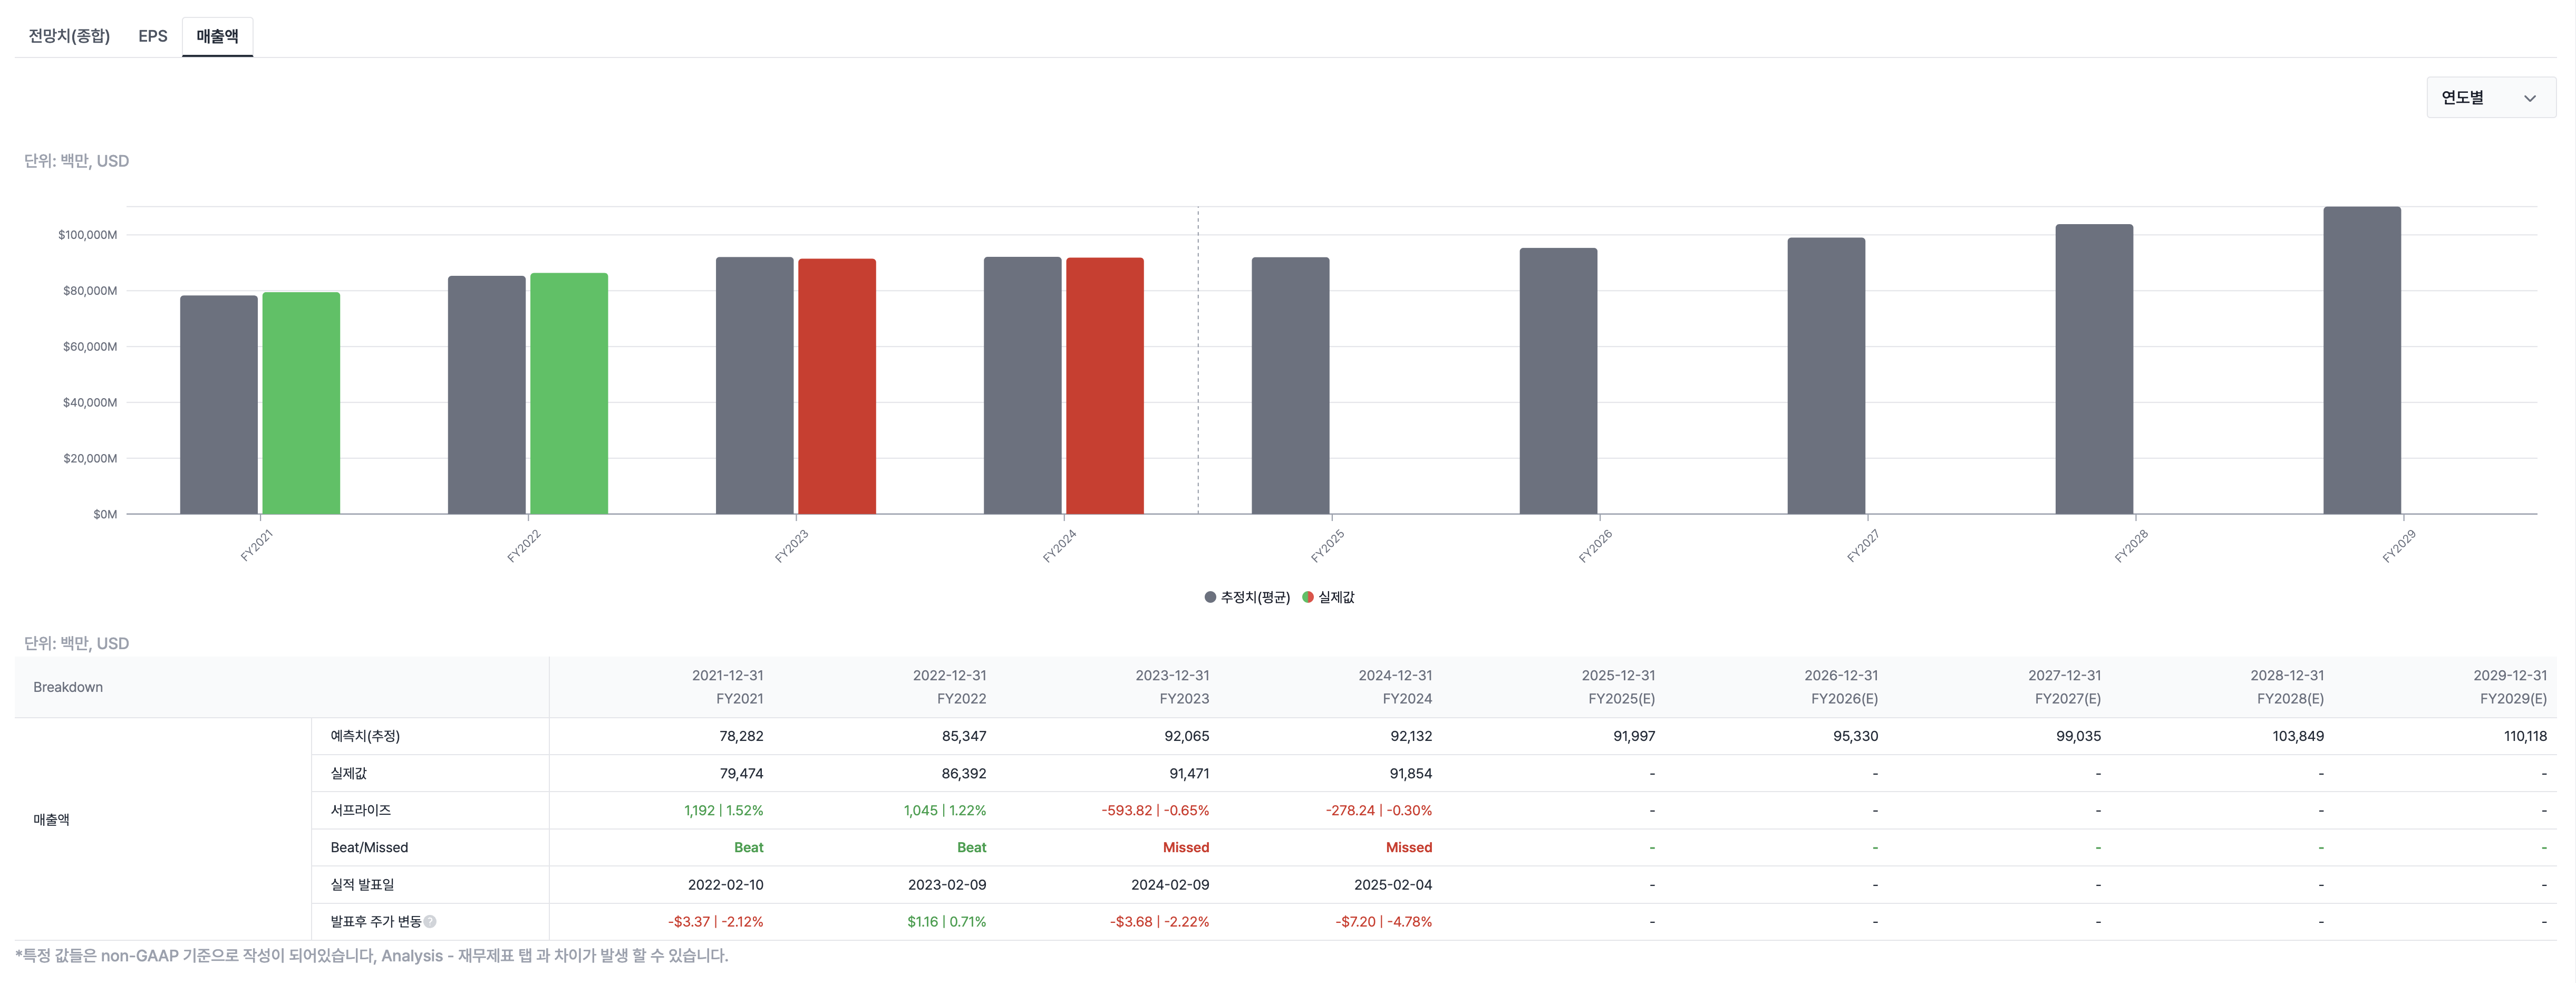Click the 2025-02-04 earnings date cell
Image resolution: width=2576 pixels, height=983 pixels.
tap(1392, 884)
